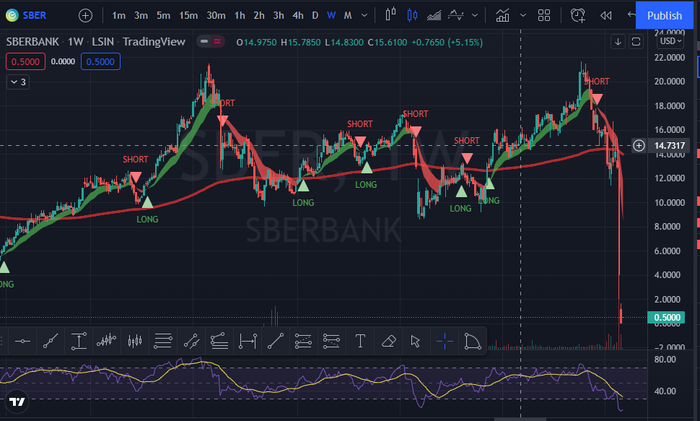Switch to the 3m timeframe
Screen dimensions: 700x421
(x=141, y=16)
